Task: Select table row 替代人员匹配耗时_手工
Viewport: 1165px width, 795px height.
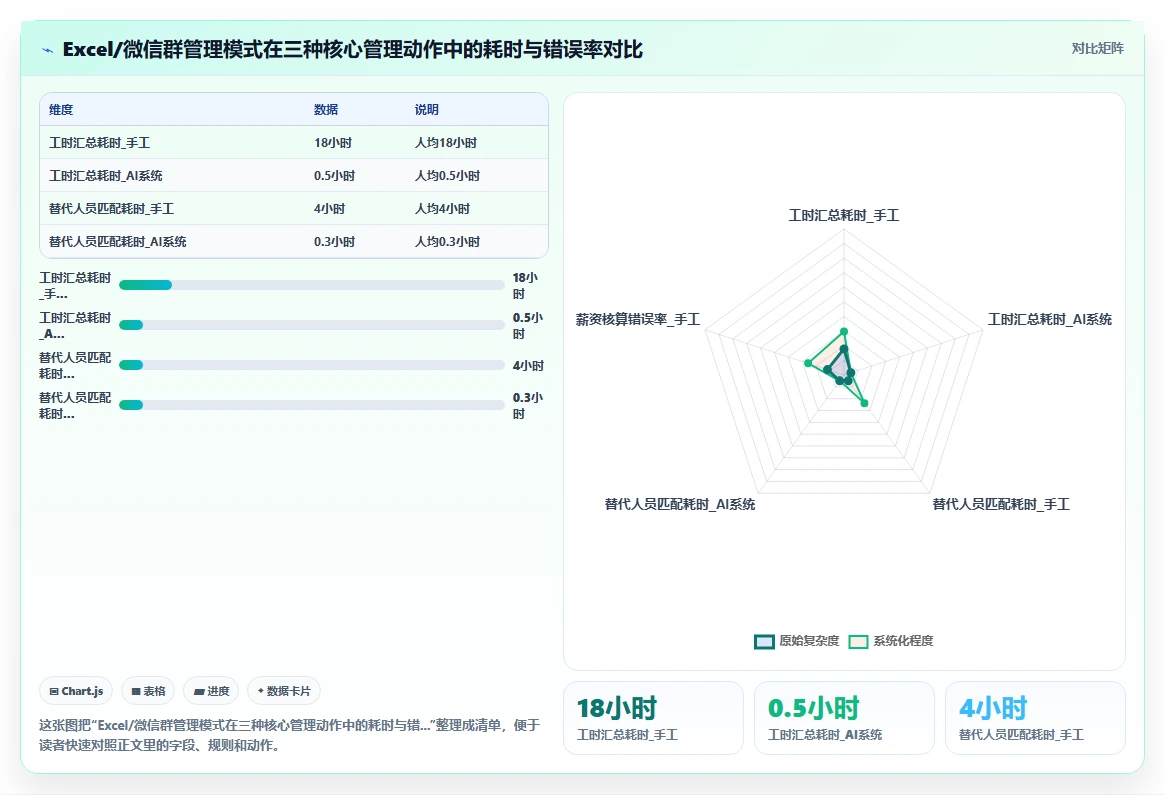Action: 293,209
